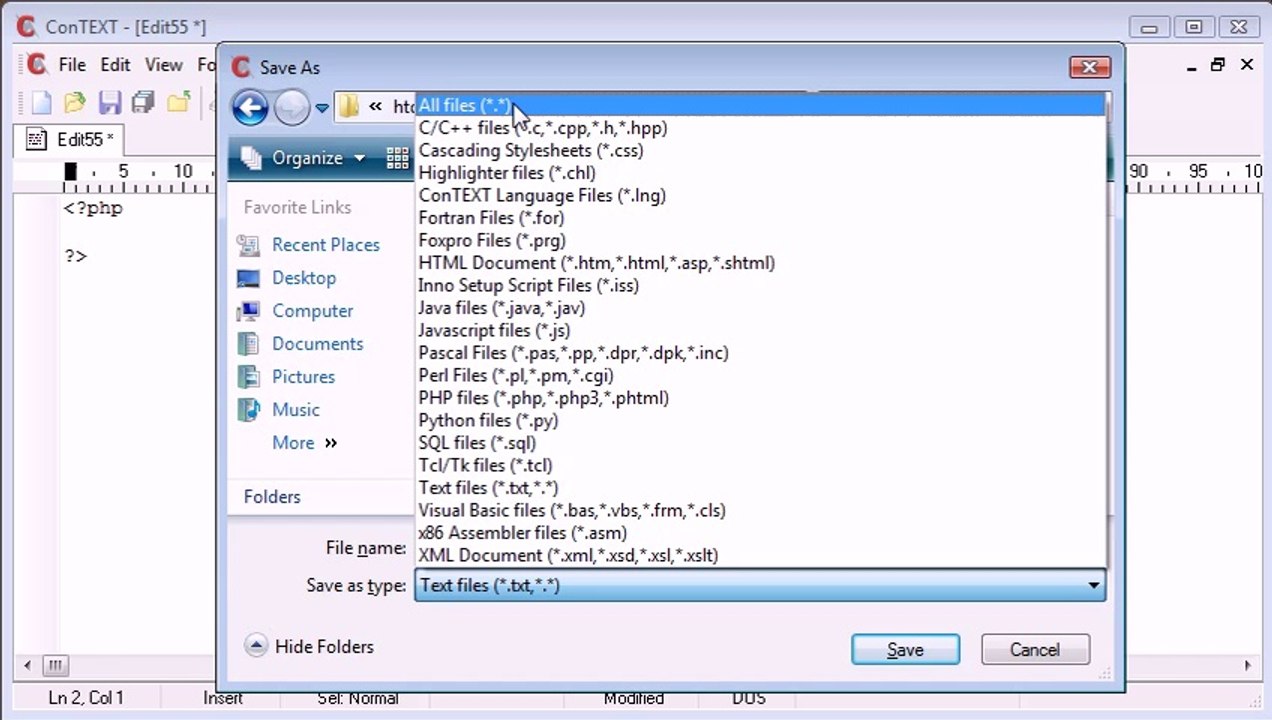The width and height of the screenshot is (1272, 720).
Task: Open Recent Places link
Action: [x=326, y=245]
